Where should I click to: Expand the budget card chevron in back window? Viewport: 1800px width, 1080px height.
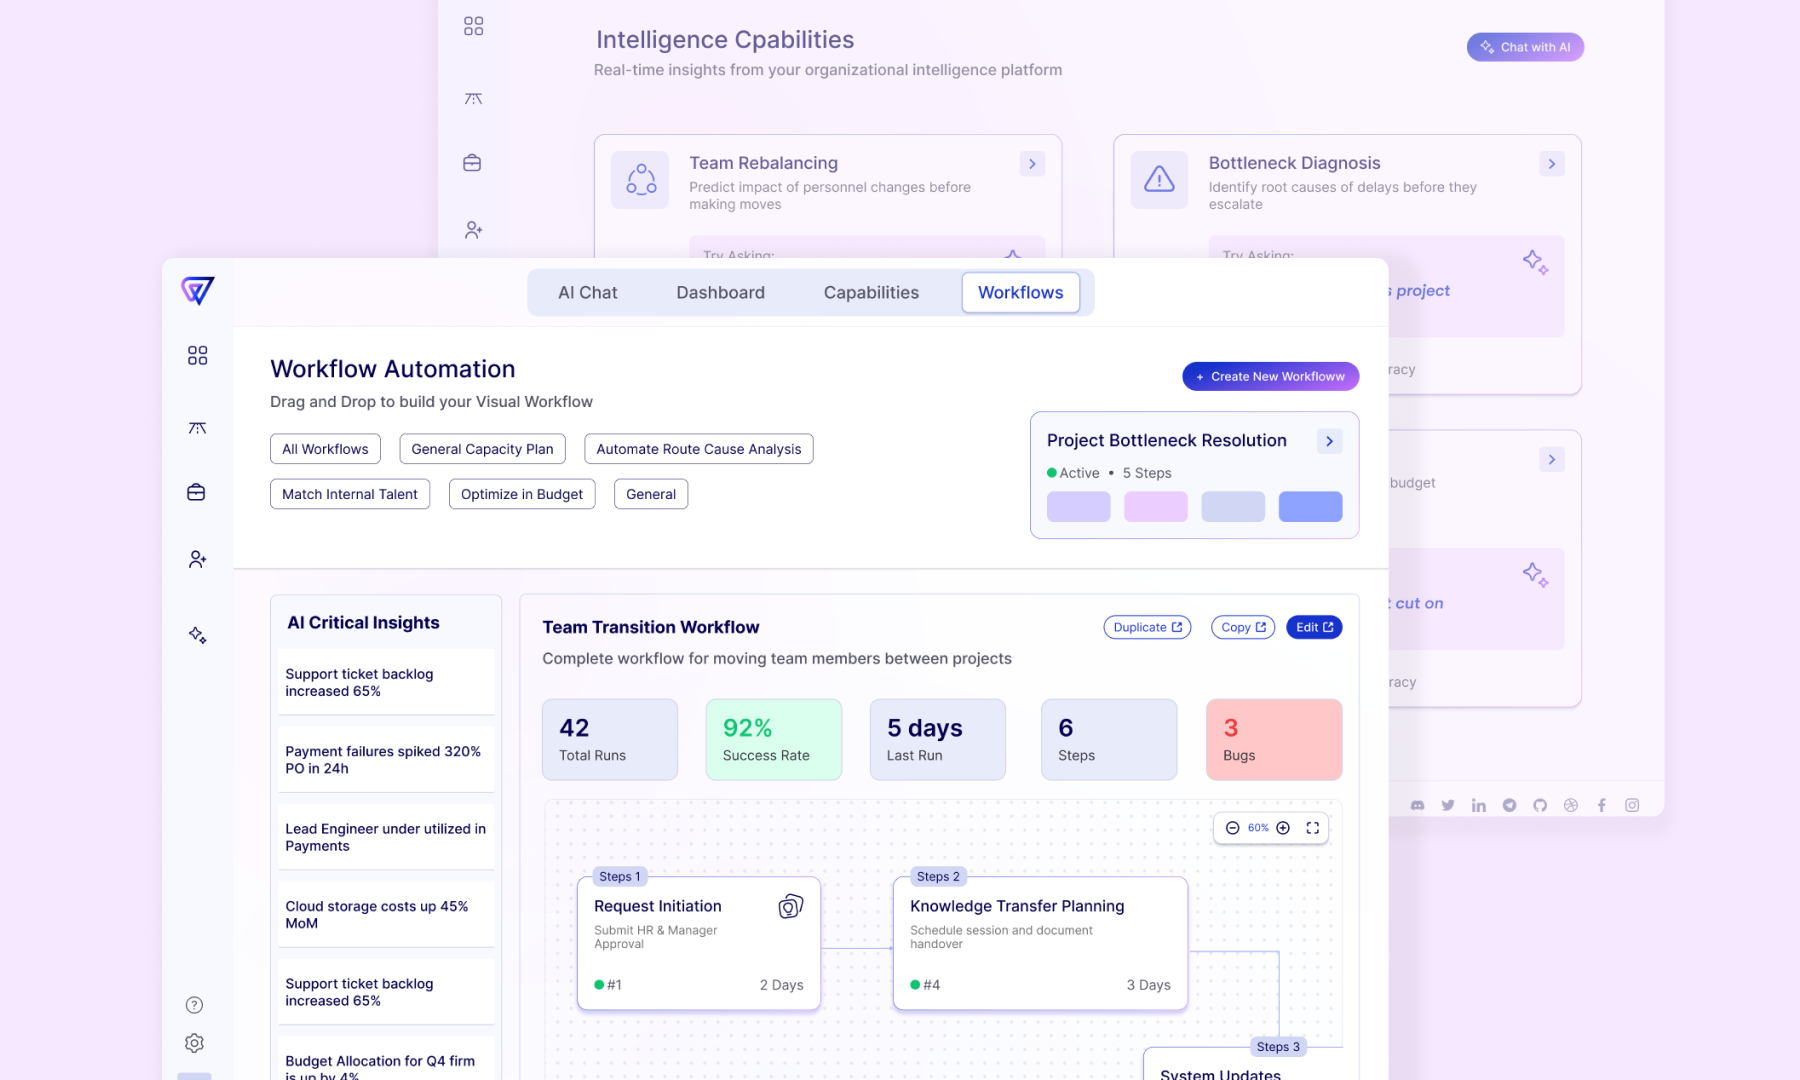(x=1551, y=460)
